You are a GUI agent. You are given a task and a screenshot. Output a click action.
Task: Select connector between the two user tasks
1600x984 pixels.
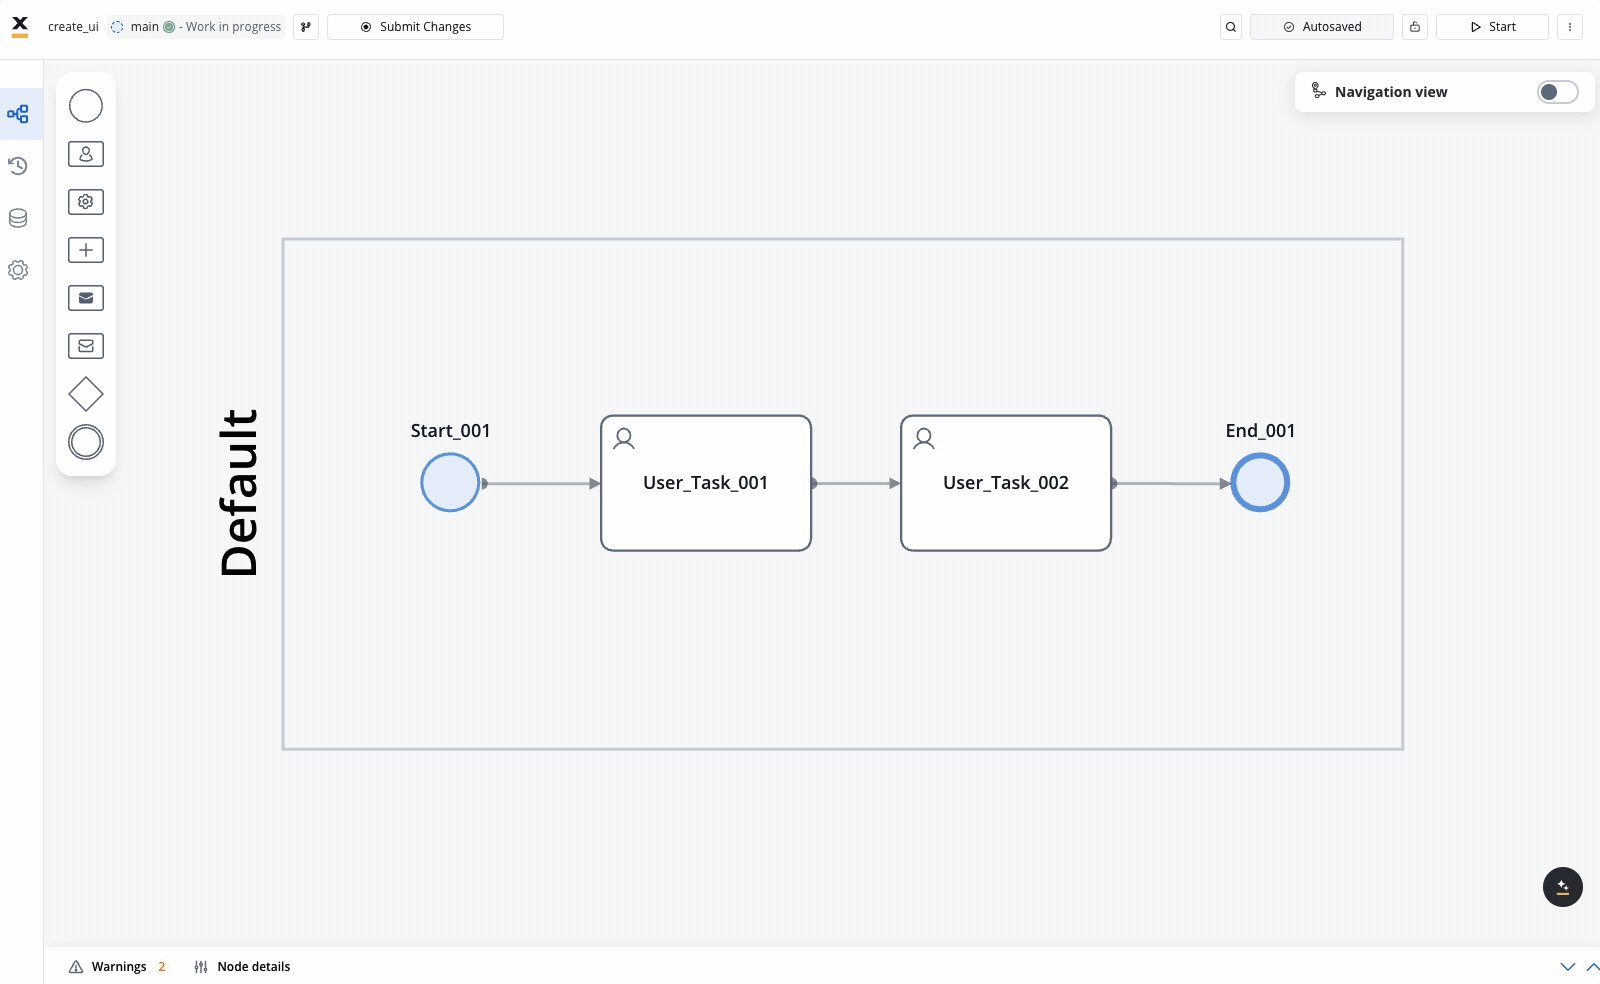click(x=856, y=483)
